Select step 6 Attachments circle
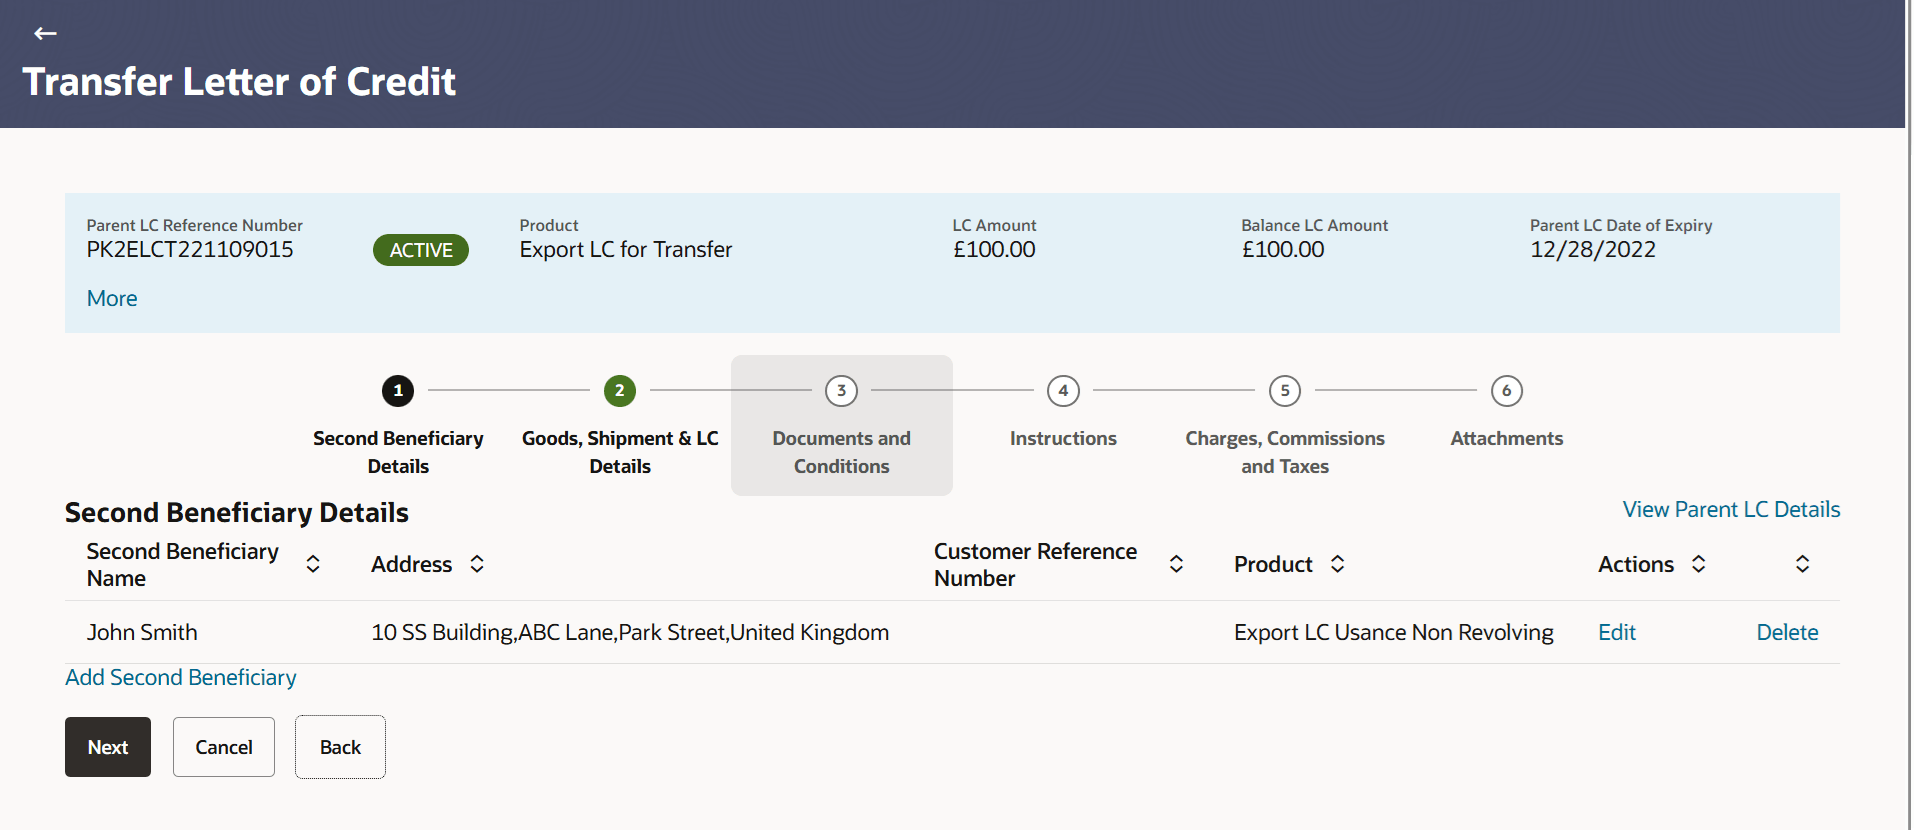The width and height of the screenshot is (1914, 830). 1506,391
